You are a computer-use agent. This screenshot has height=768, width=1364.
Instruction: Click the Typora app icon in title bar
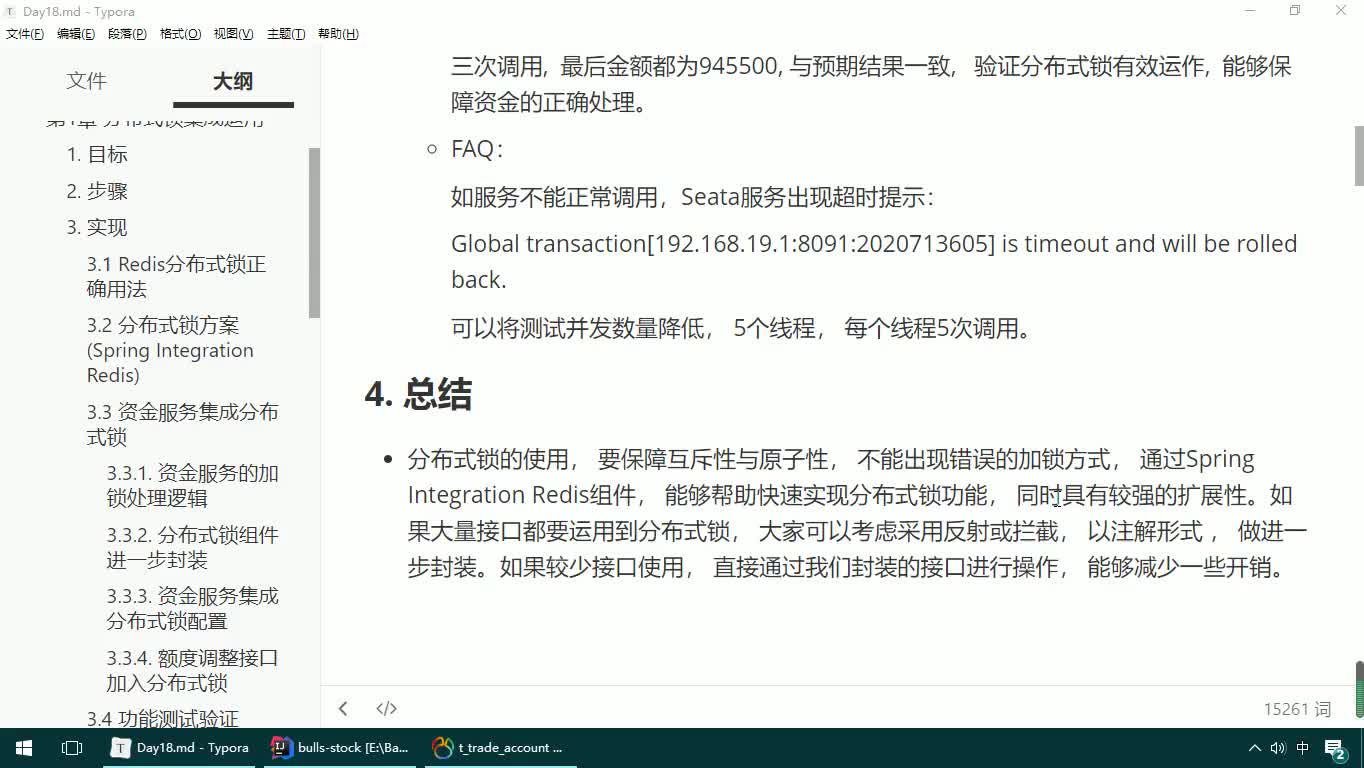(x=11, y=11)
